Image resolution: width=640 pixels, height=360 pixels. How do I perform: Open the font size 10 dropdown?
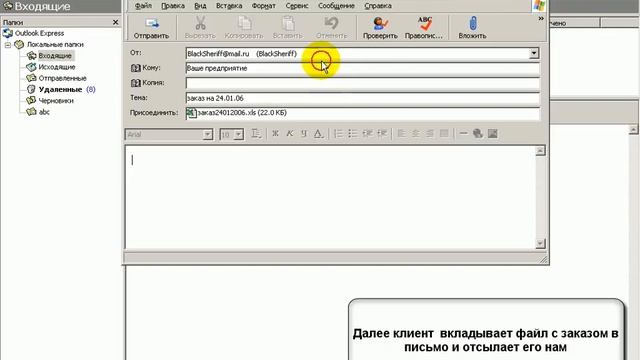point(238,134)
